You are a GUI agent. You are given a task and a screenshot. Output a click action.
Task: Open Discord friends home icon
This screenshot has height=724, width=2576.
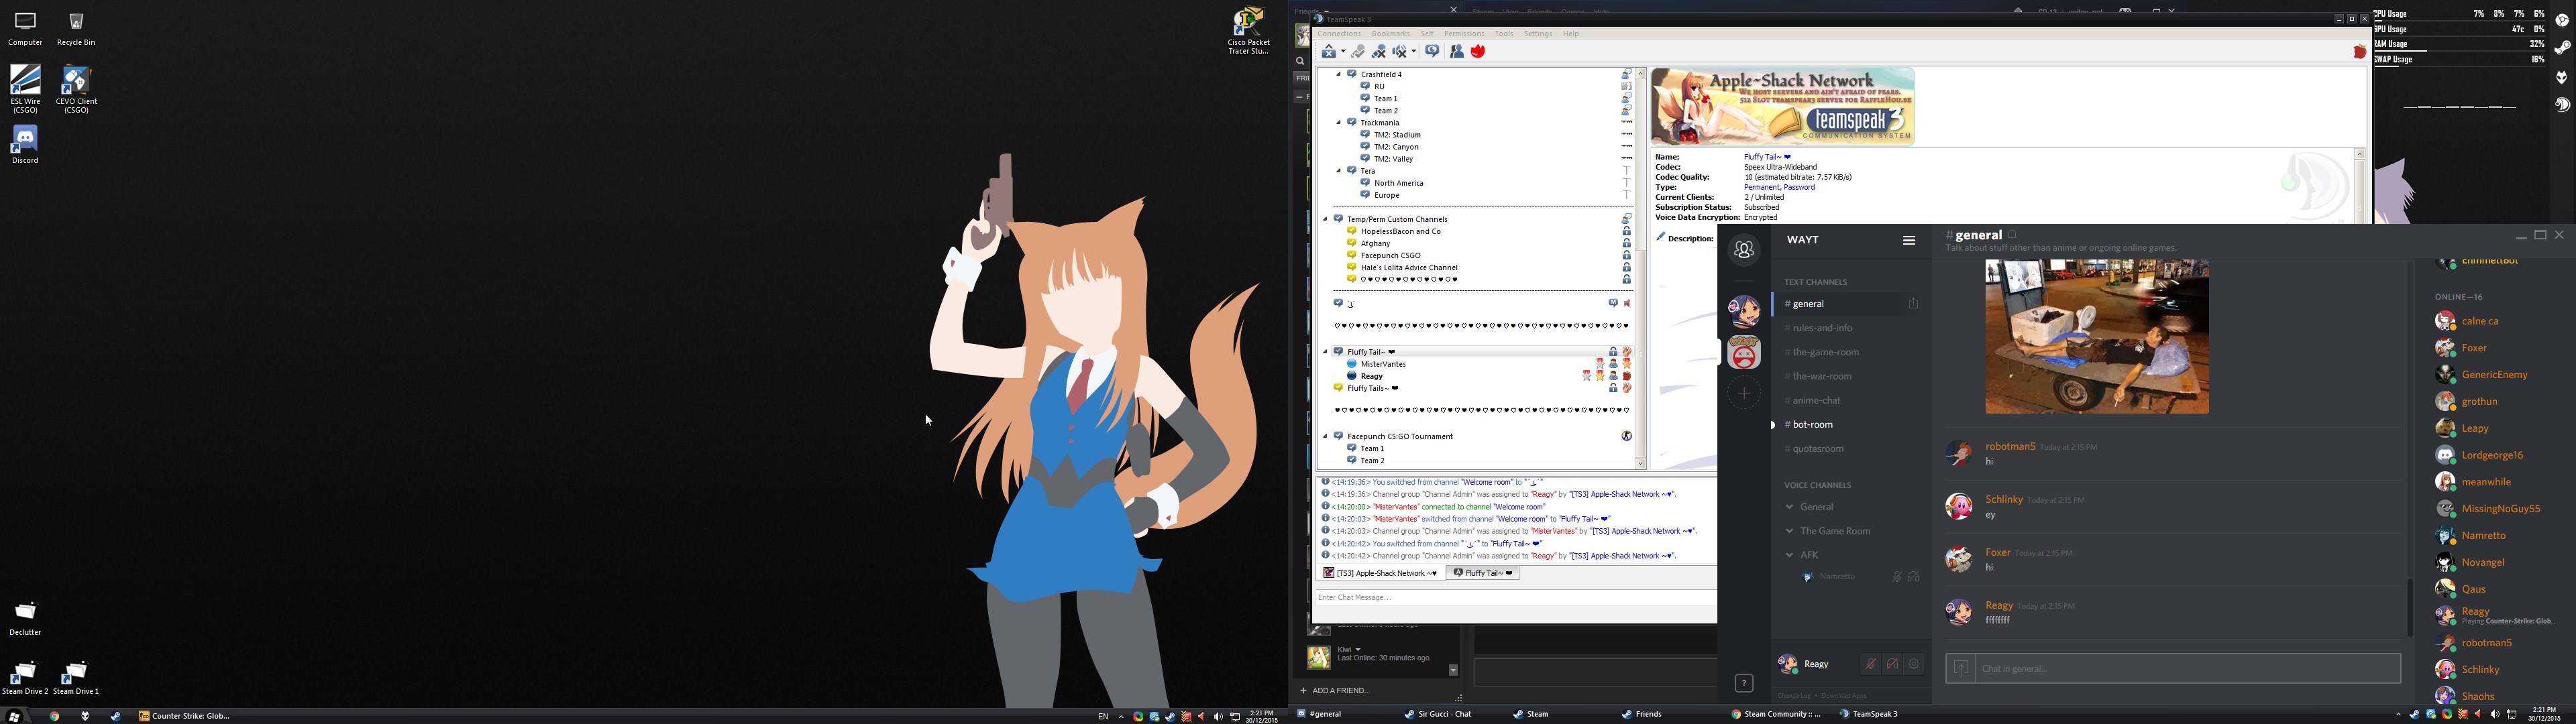coord(1744,250)
